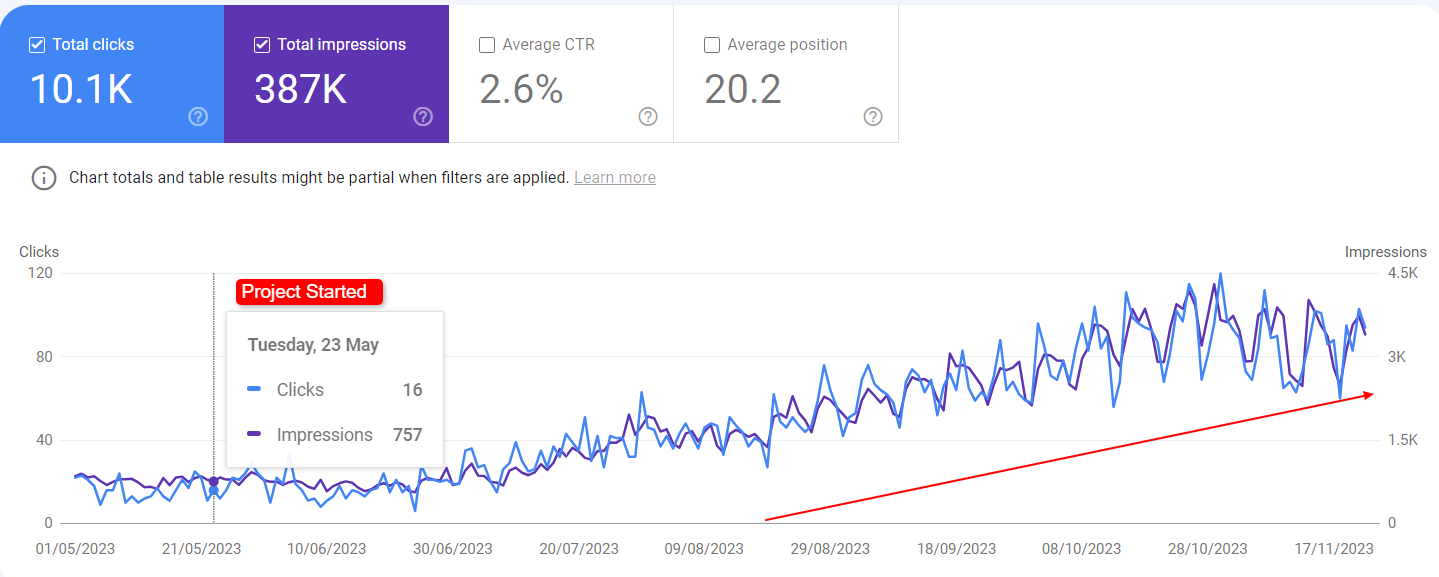Select the 2.6% Average CTR value
Viewport: 1439px width, 577px height.
521,90
